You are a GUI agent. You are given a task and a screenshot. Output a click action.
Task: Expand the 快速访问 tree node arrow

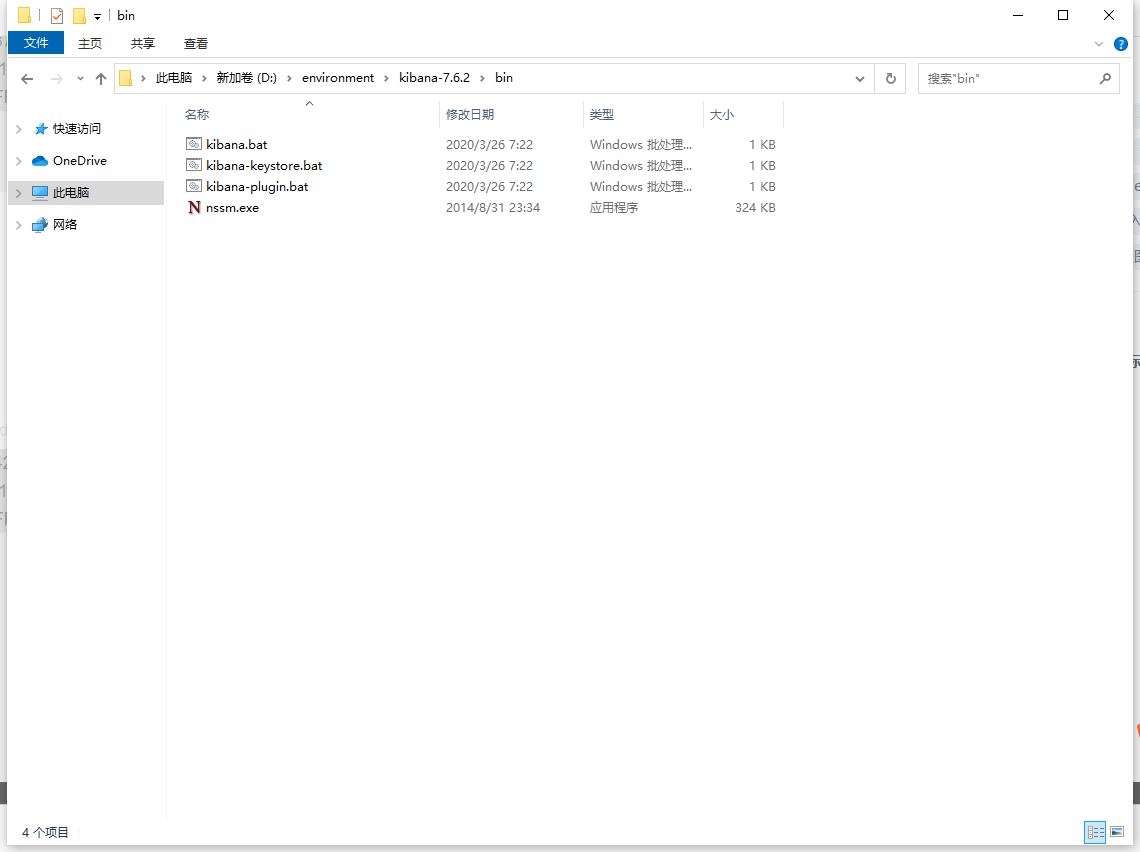tap(19, 129)
